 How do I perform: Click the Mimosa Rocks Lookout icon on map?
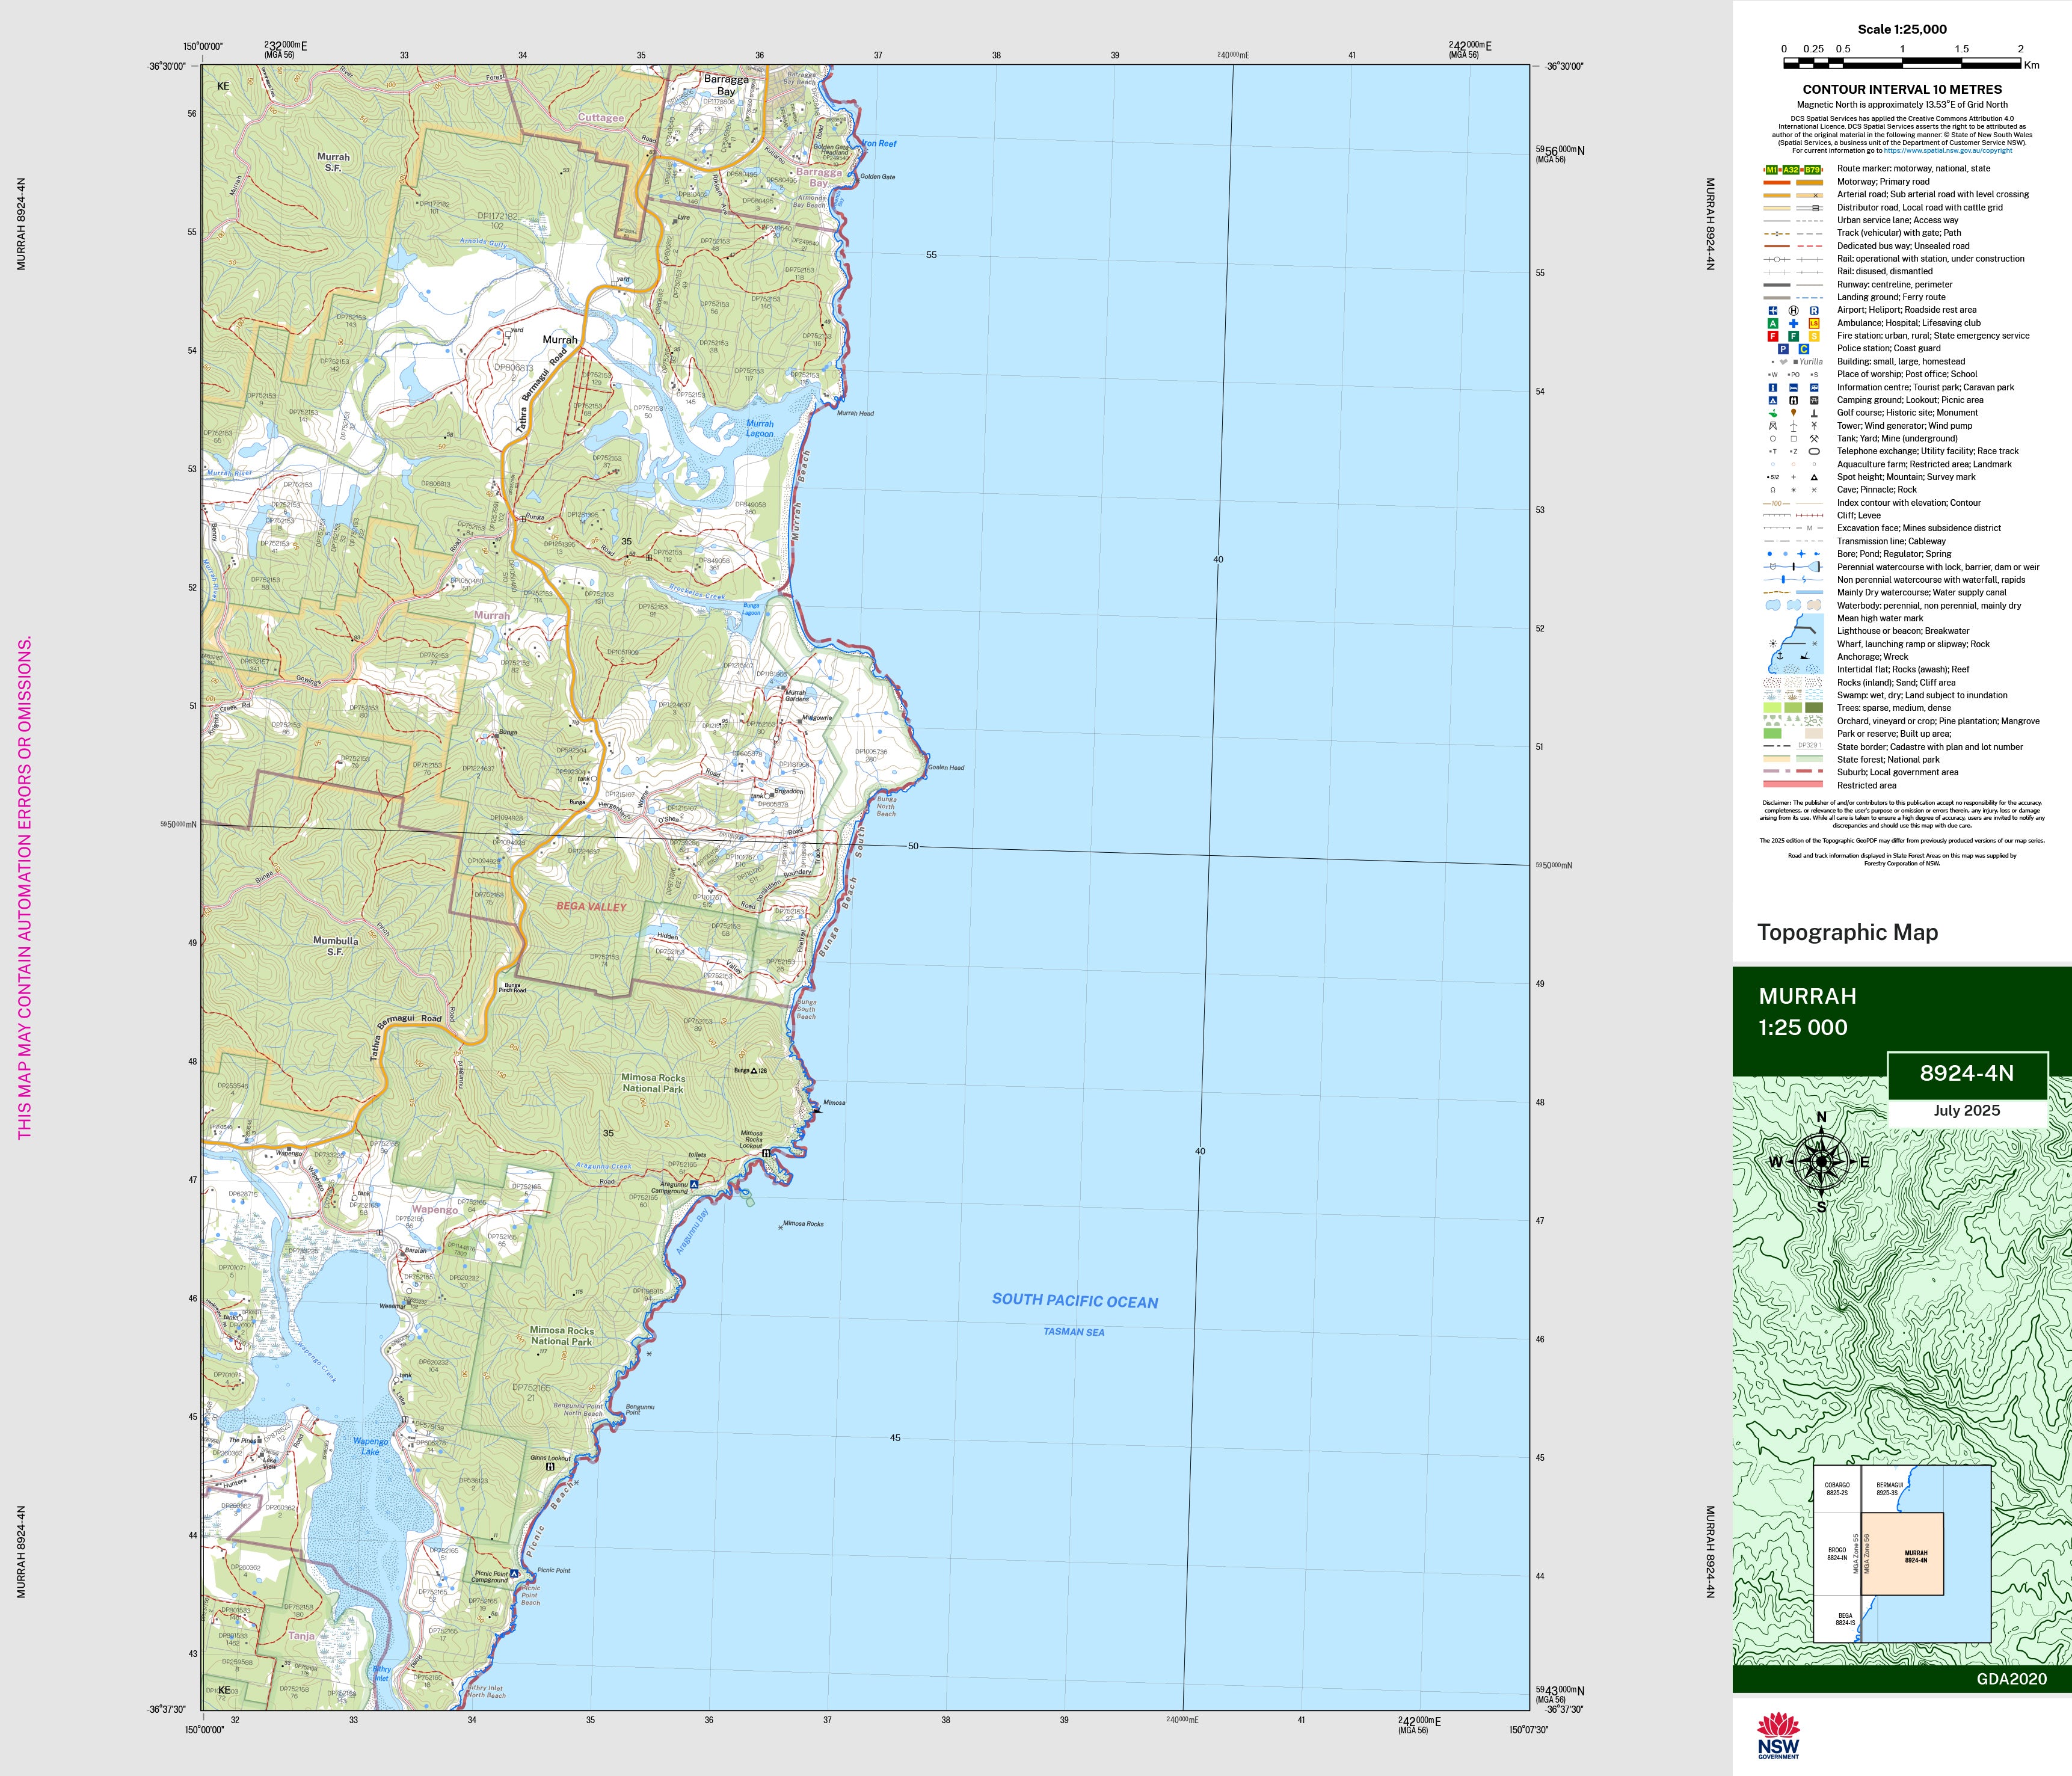tap(766, 1153)
